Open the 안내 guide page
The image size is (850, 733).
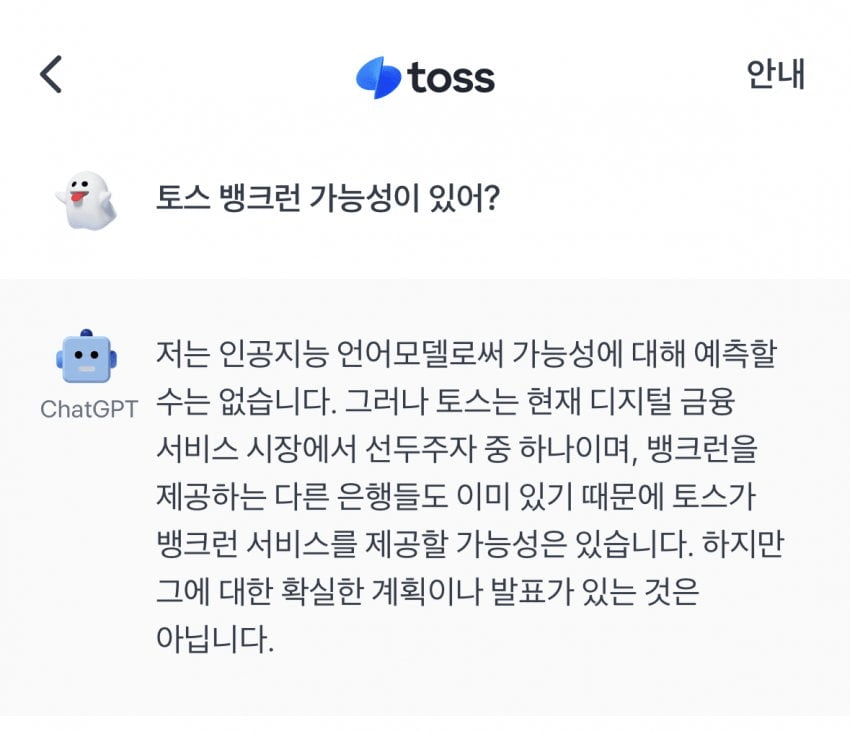[776, 75]
